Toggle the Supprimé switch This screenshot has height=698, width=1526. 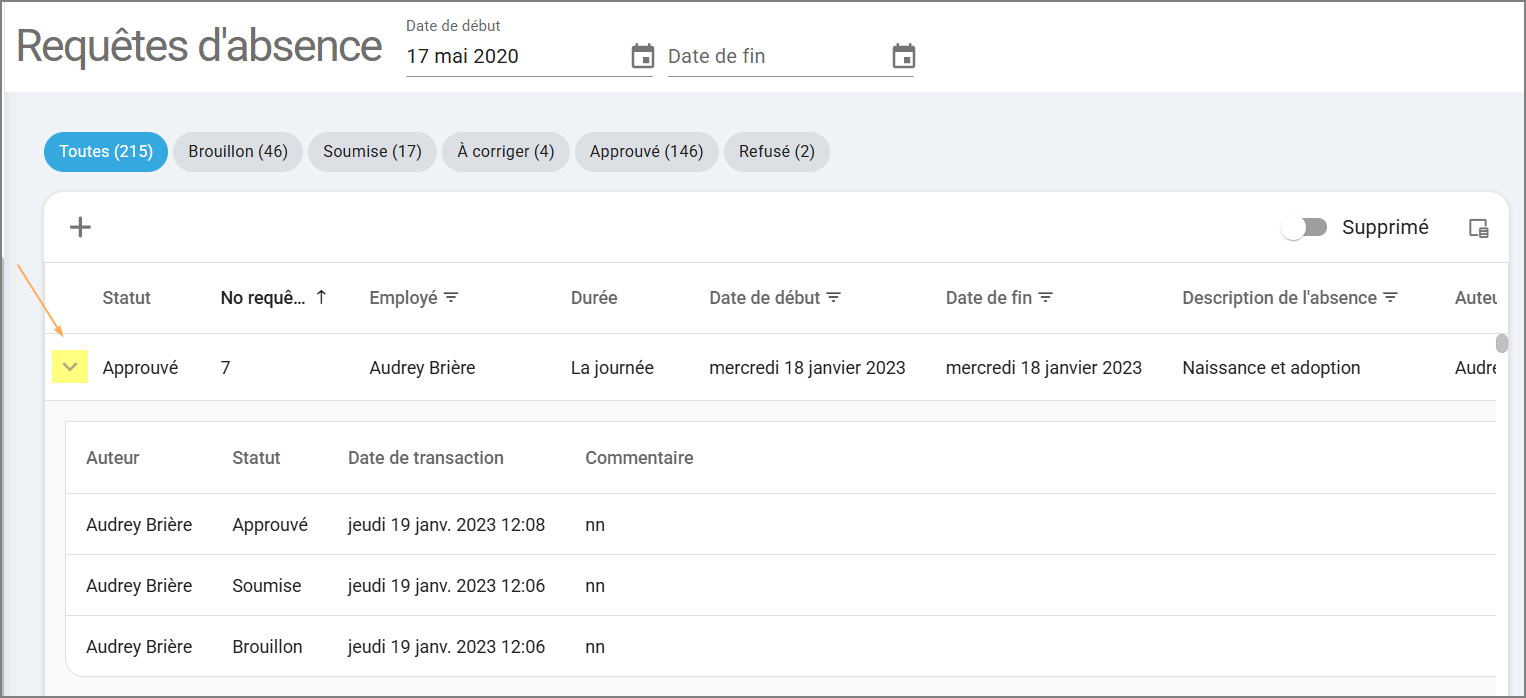pos(1305,228)
